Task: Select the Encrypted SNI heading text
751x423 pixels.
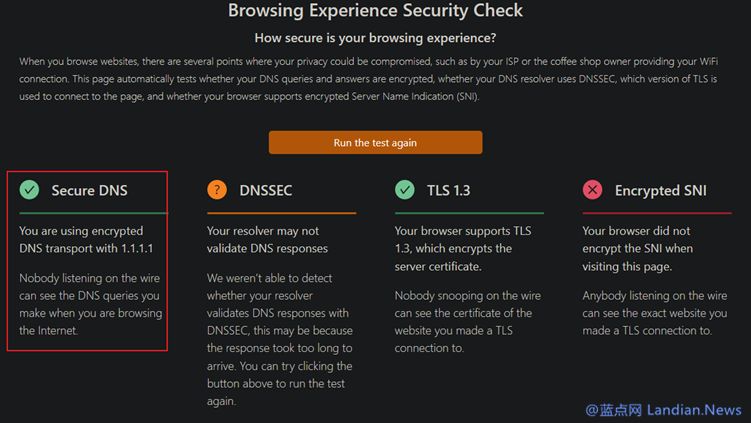Action: [x=660, y=191]
